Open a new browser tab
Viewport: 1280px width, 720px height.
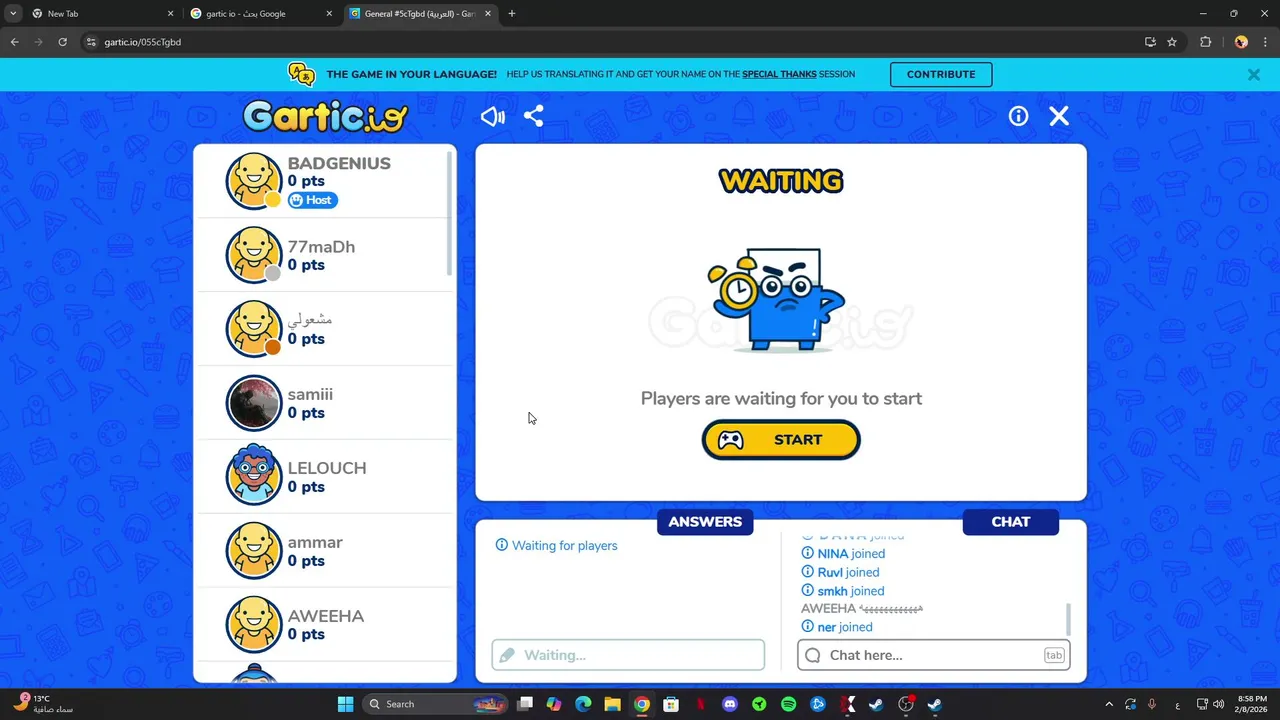pos(512,14)
